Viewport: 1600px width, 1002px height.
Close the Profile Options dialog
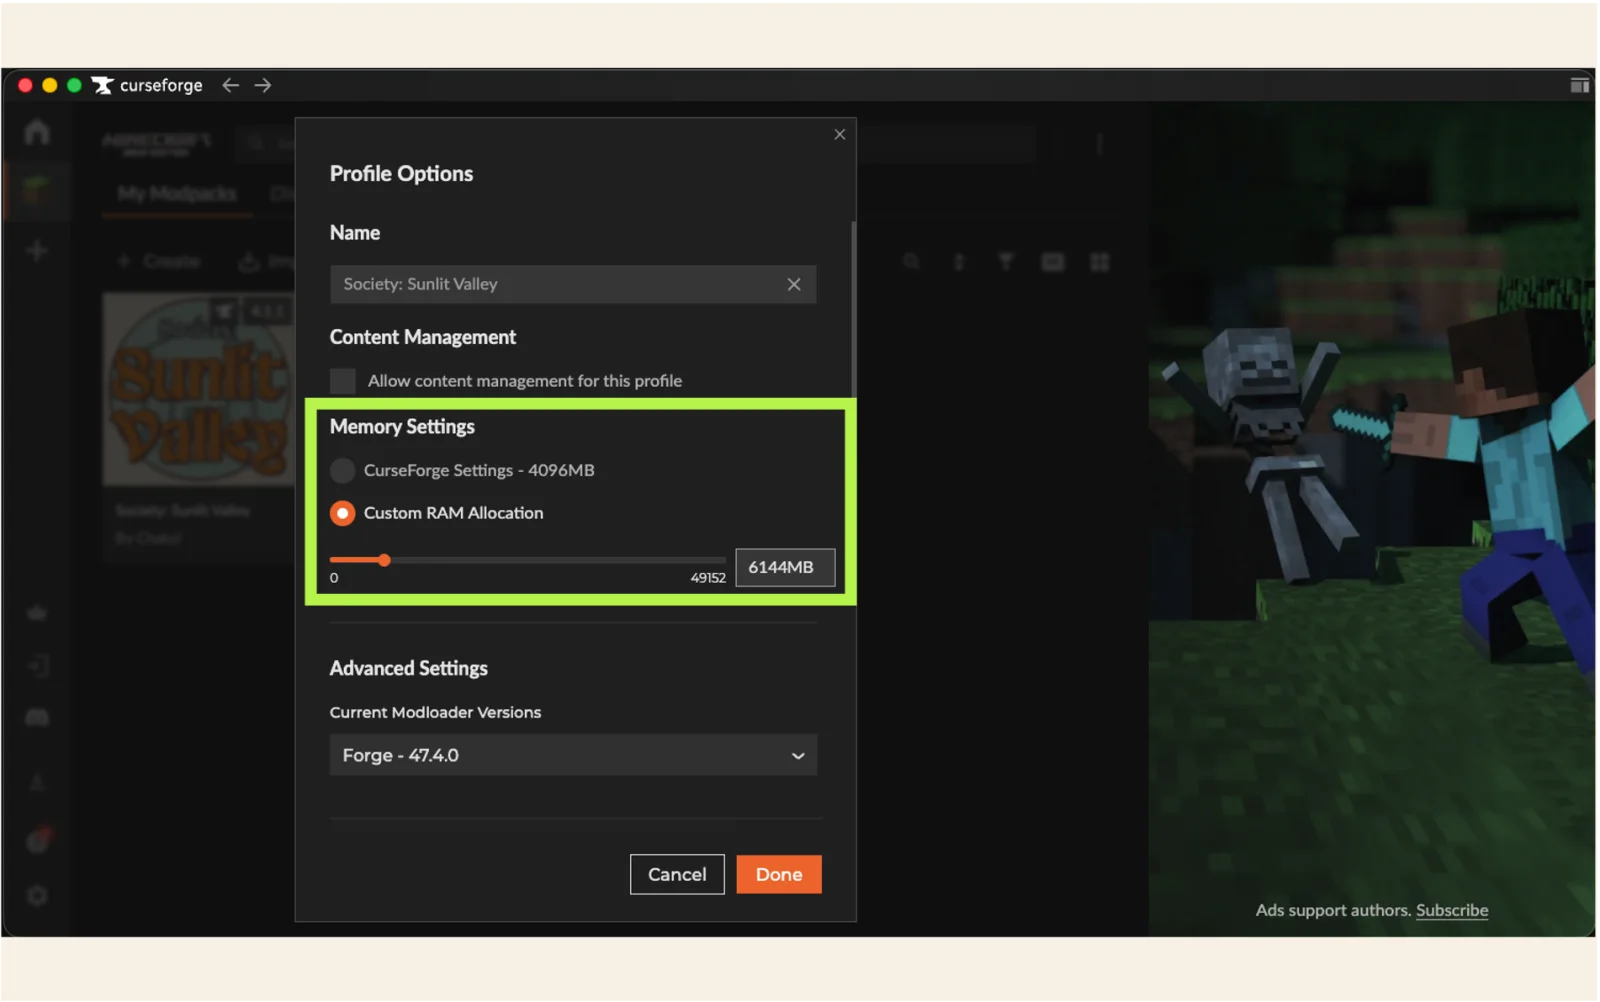(839, 134)
